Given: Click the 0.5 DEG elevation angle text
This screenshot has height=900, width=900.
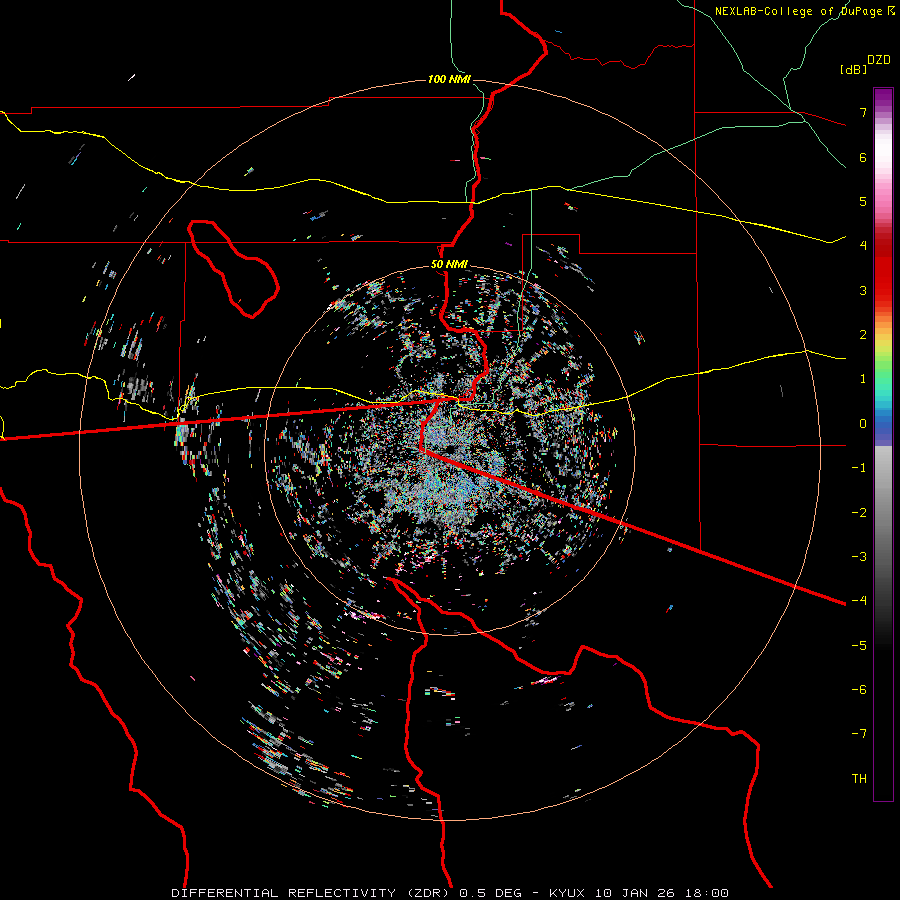Looking at the screenshot, I should (490, 893).
